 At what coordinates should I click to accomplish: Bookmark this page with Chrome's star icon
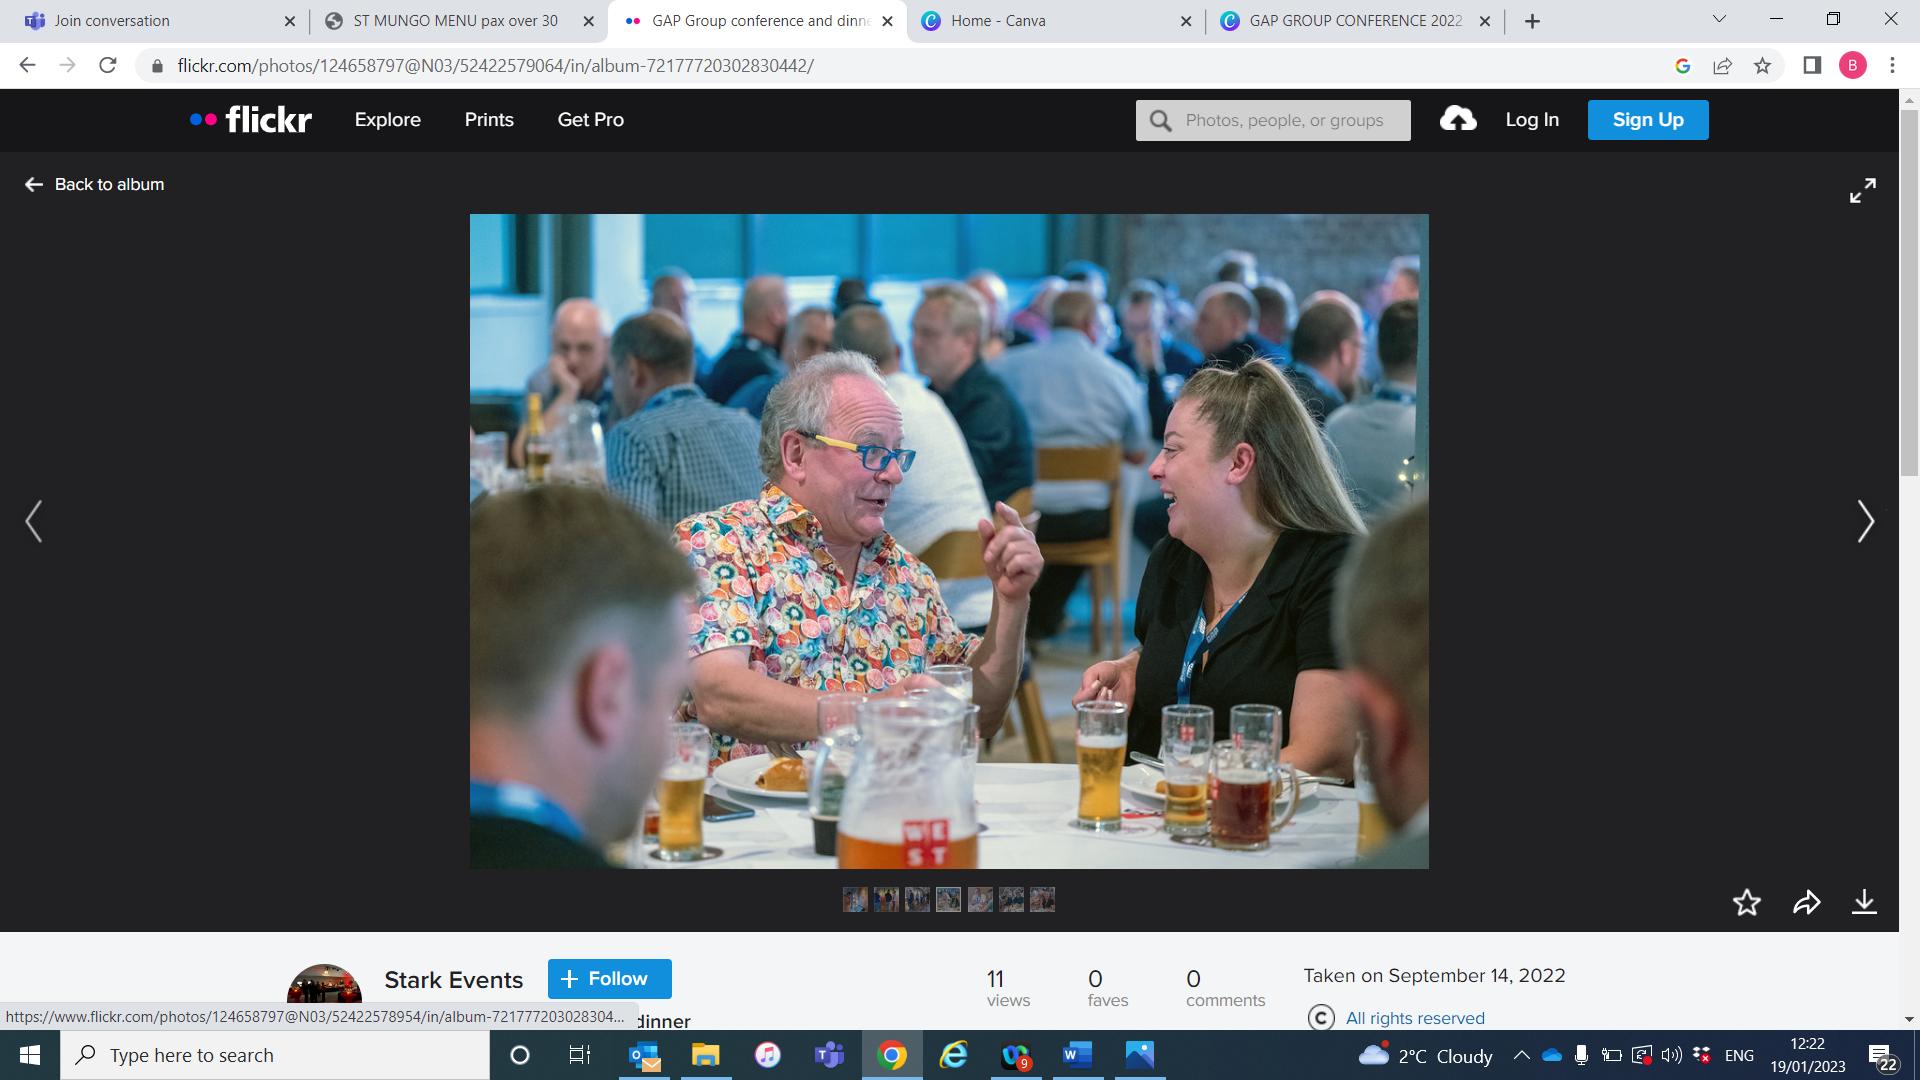pyautogui.click(x=1762, y=66)
